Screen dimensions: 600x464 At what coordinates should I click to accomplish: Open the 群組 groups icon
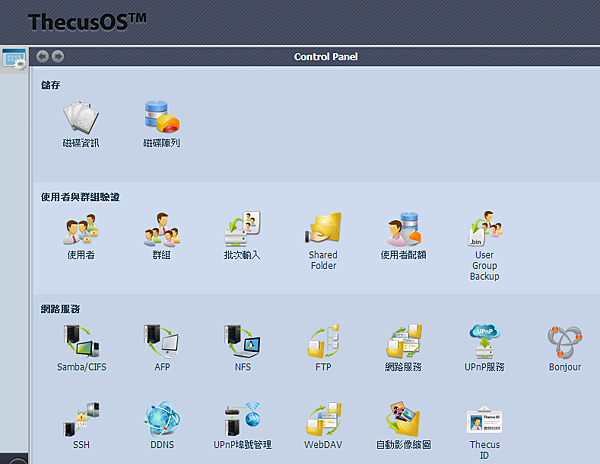coord(162,229)
